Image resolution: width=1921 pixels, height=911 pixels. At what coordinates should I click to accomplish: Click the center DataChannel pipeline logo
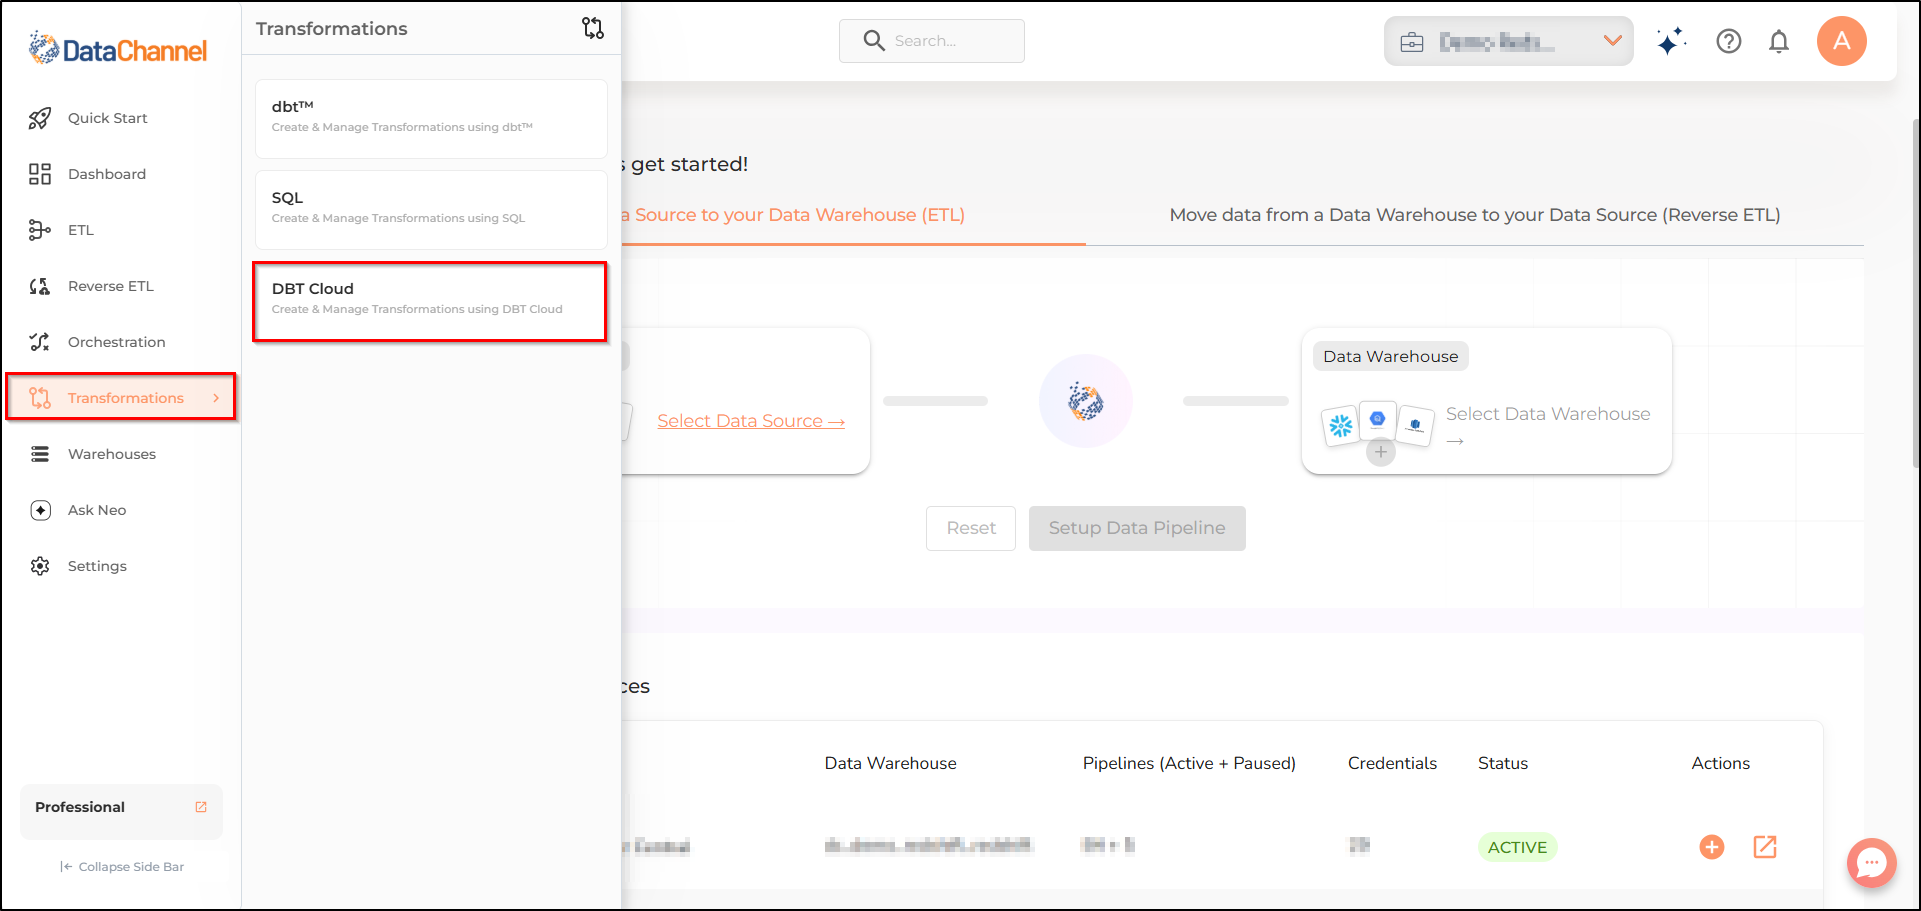click(x=1086, y=401)
